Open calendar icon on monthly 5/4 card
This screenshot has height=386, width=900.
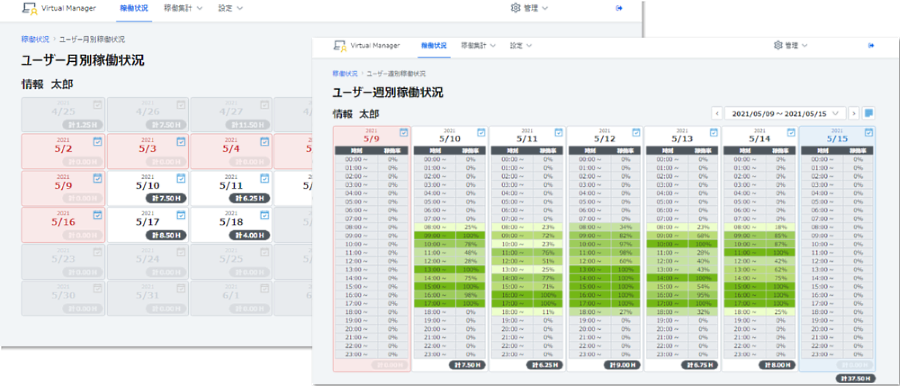(x=264, y=141)
